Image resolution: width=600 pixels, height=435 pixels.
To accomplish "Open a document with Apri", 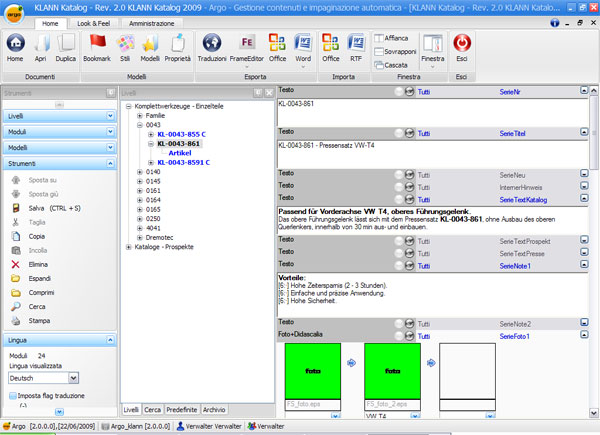I will pyautogui.click(x=41, y=43).
